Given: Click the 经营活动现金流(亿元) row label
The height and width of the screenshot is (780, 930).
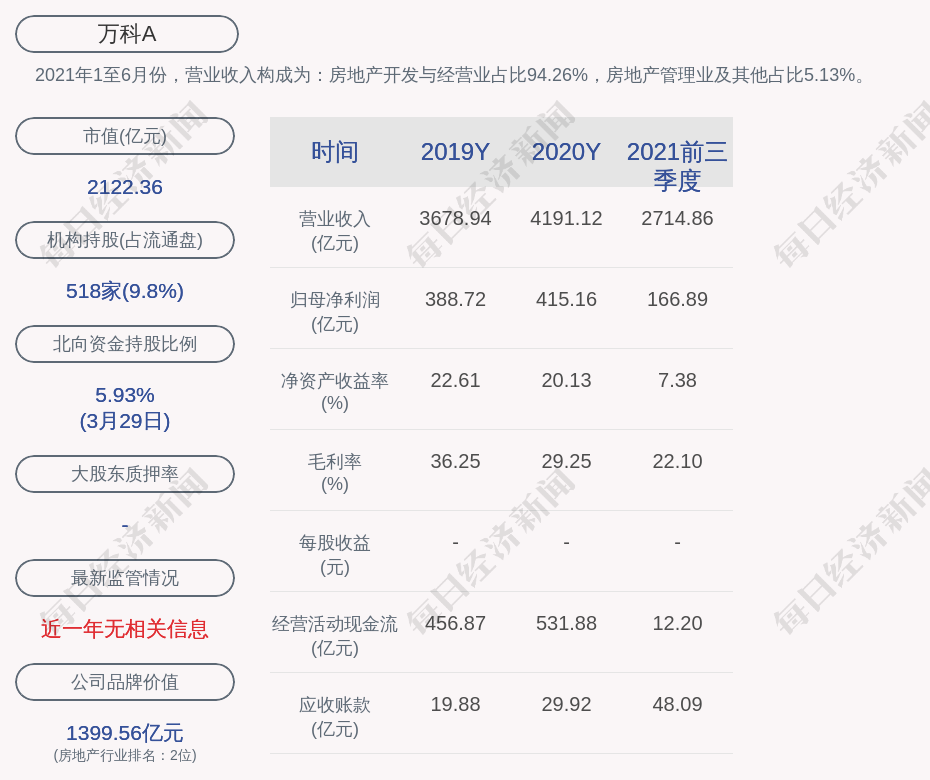Looking at the screenshot, I should [335, 636].
